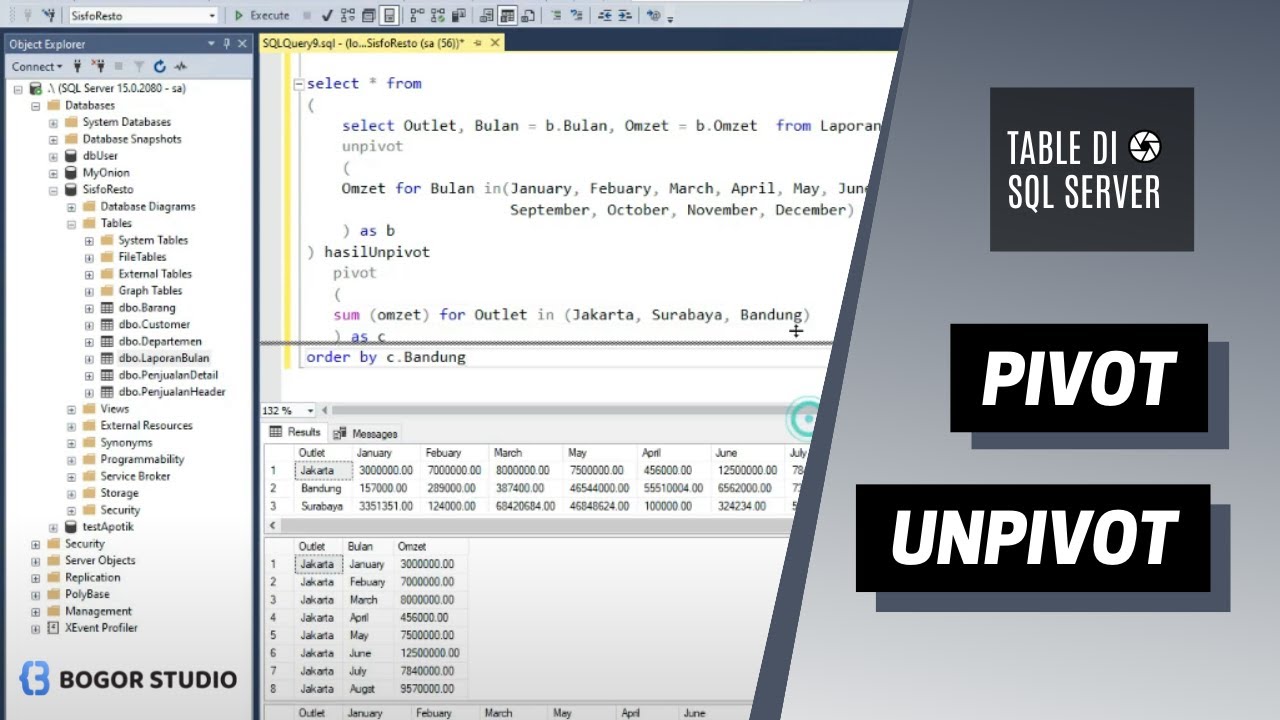The height and width of the screenshot is (720, 1280).
Task: Open the Query Options icon
Action: point(368,15)
